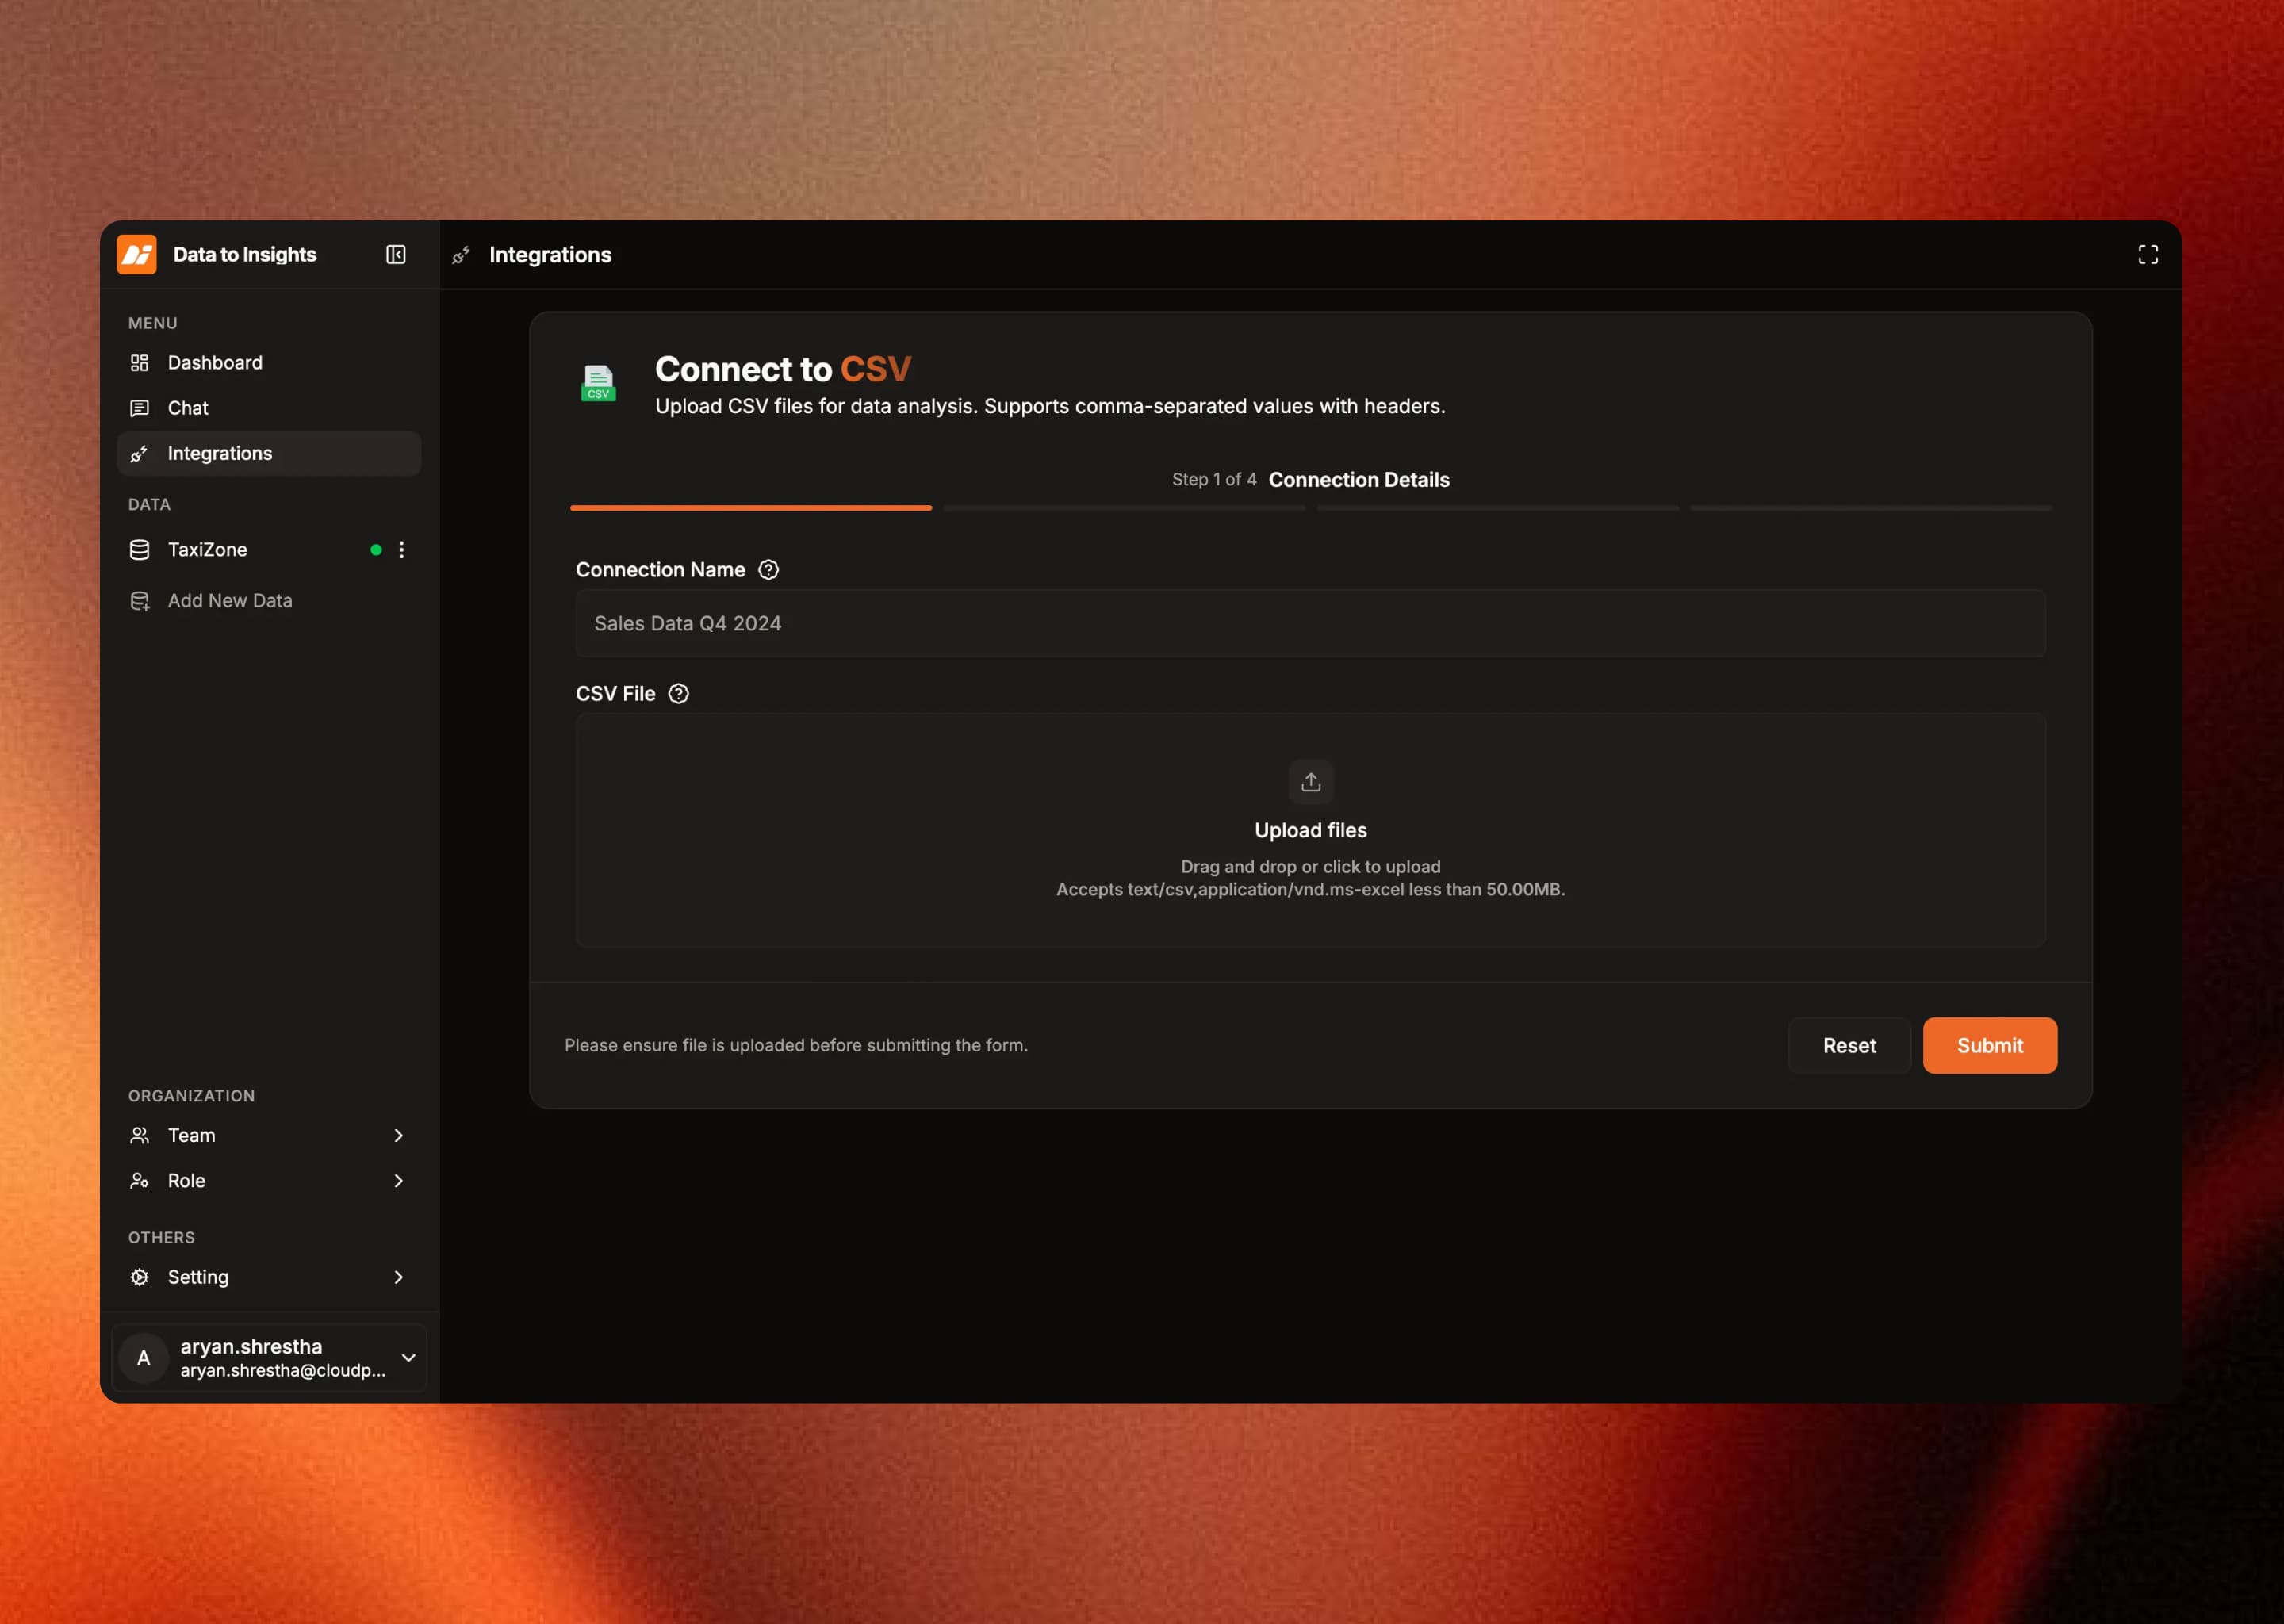
Task: Open Chat from the menu
Action: coord(269,408)
